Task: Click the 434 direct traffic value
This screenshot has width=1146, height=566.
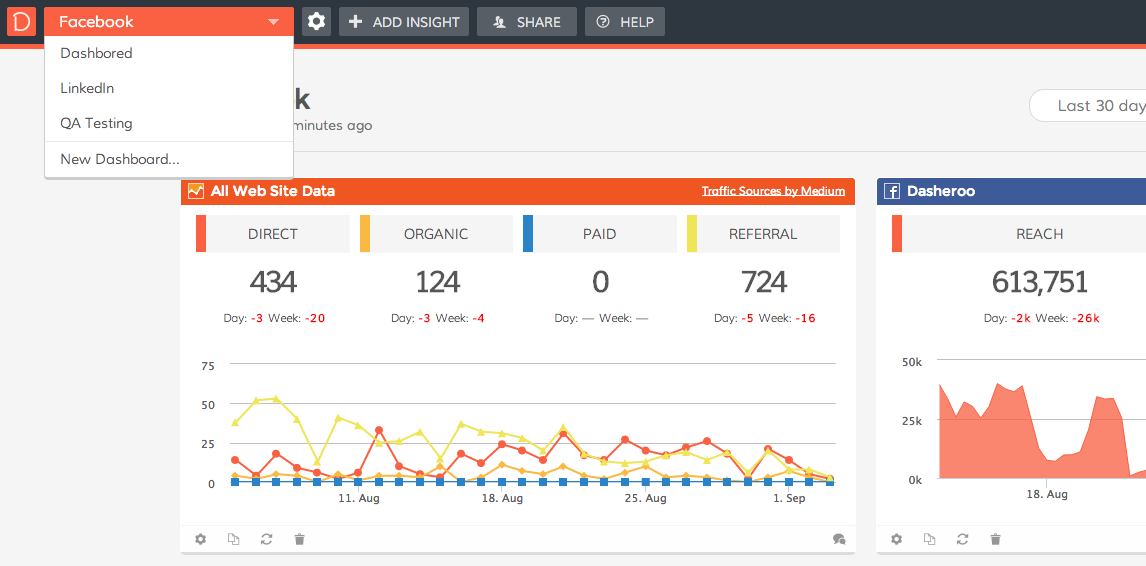Action: (x=273, y=282)
